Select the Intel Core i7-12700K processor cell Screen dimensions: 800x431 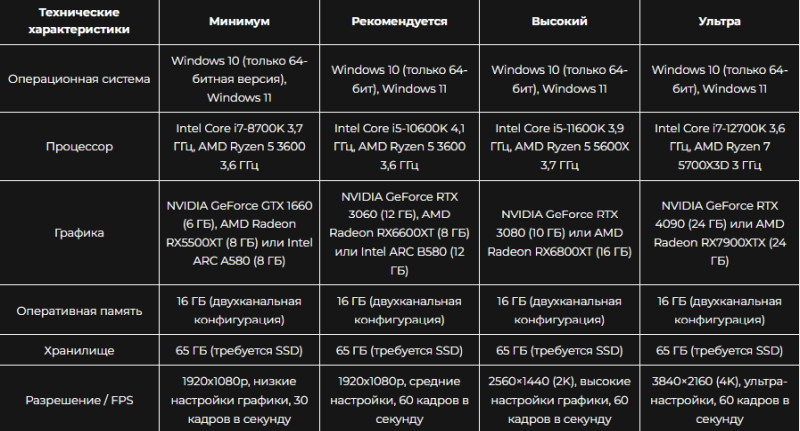point(719,146)
